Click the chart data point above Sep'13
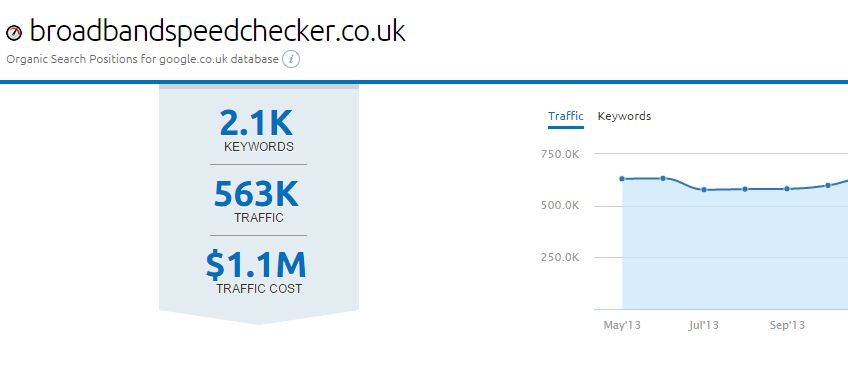The height and width of the screenshot is (375, 848). pyautogui.click(x=787, y=189)
